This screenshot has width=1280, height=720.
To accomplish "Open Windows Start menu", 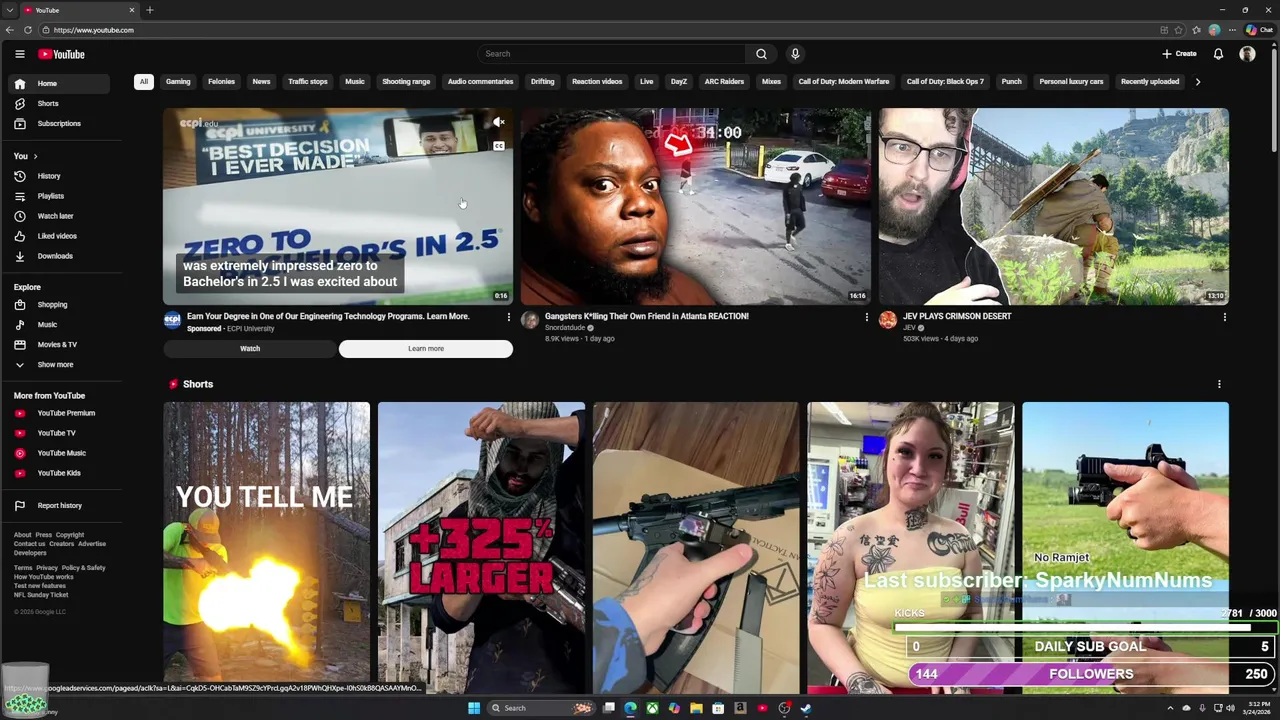I will tap(474, 708).
